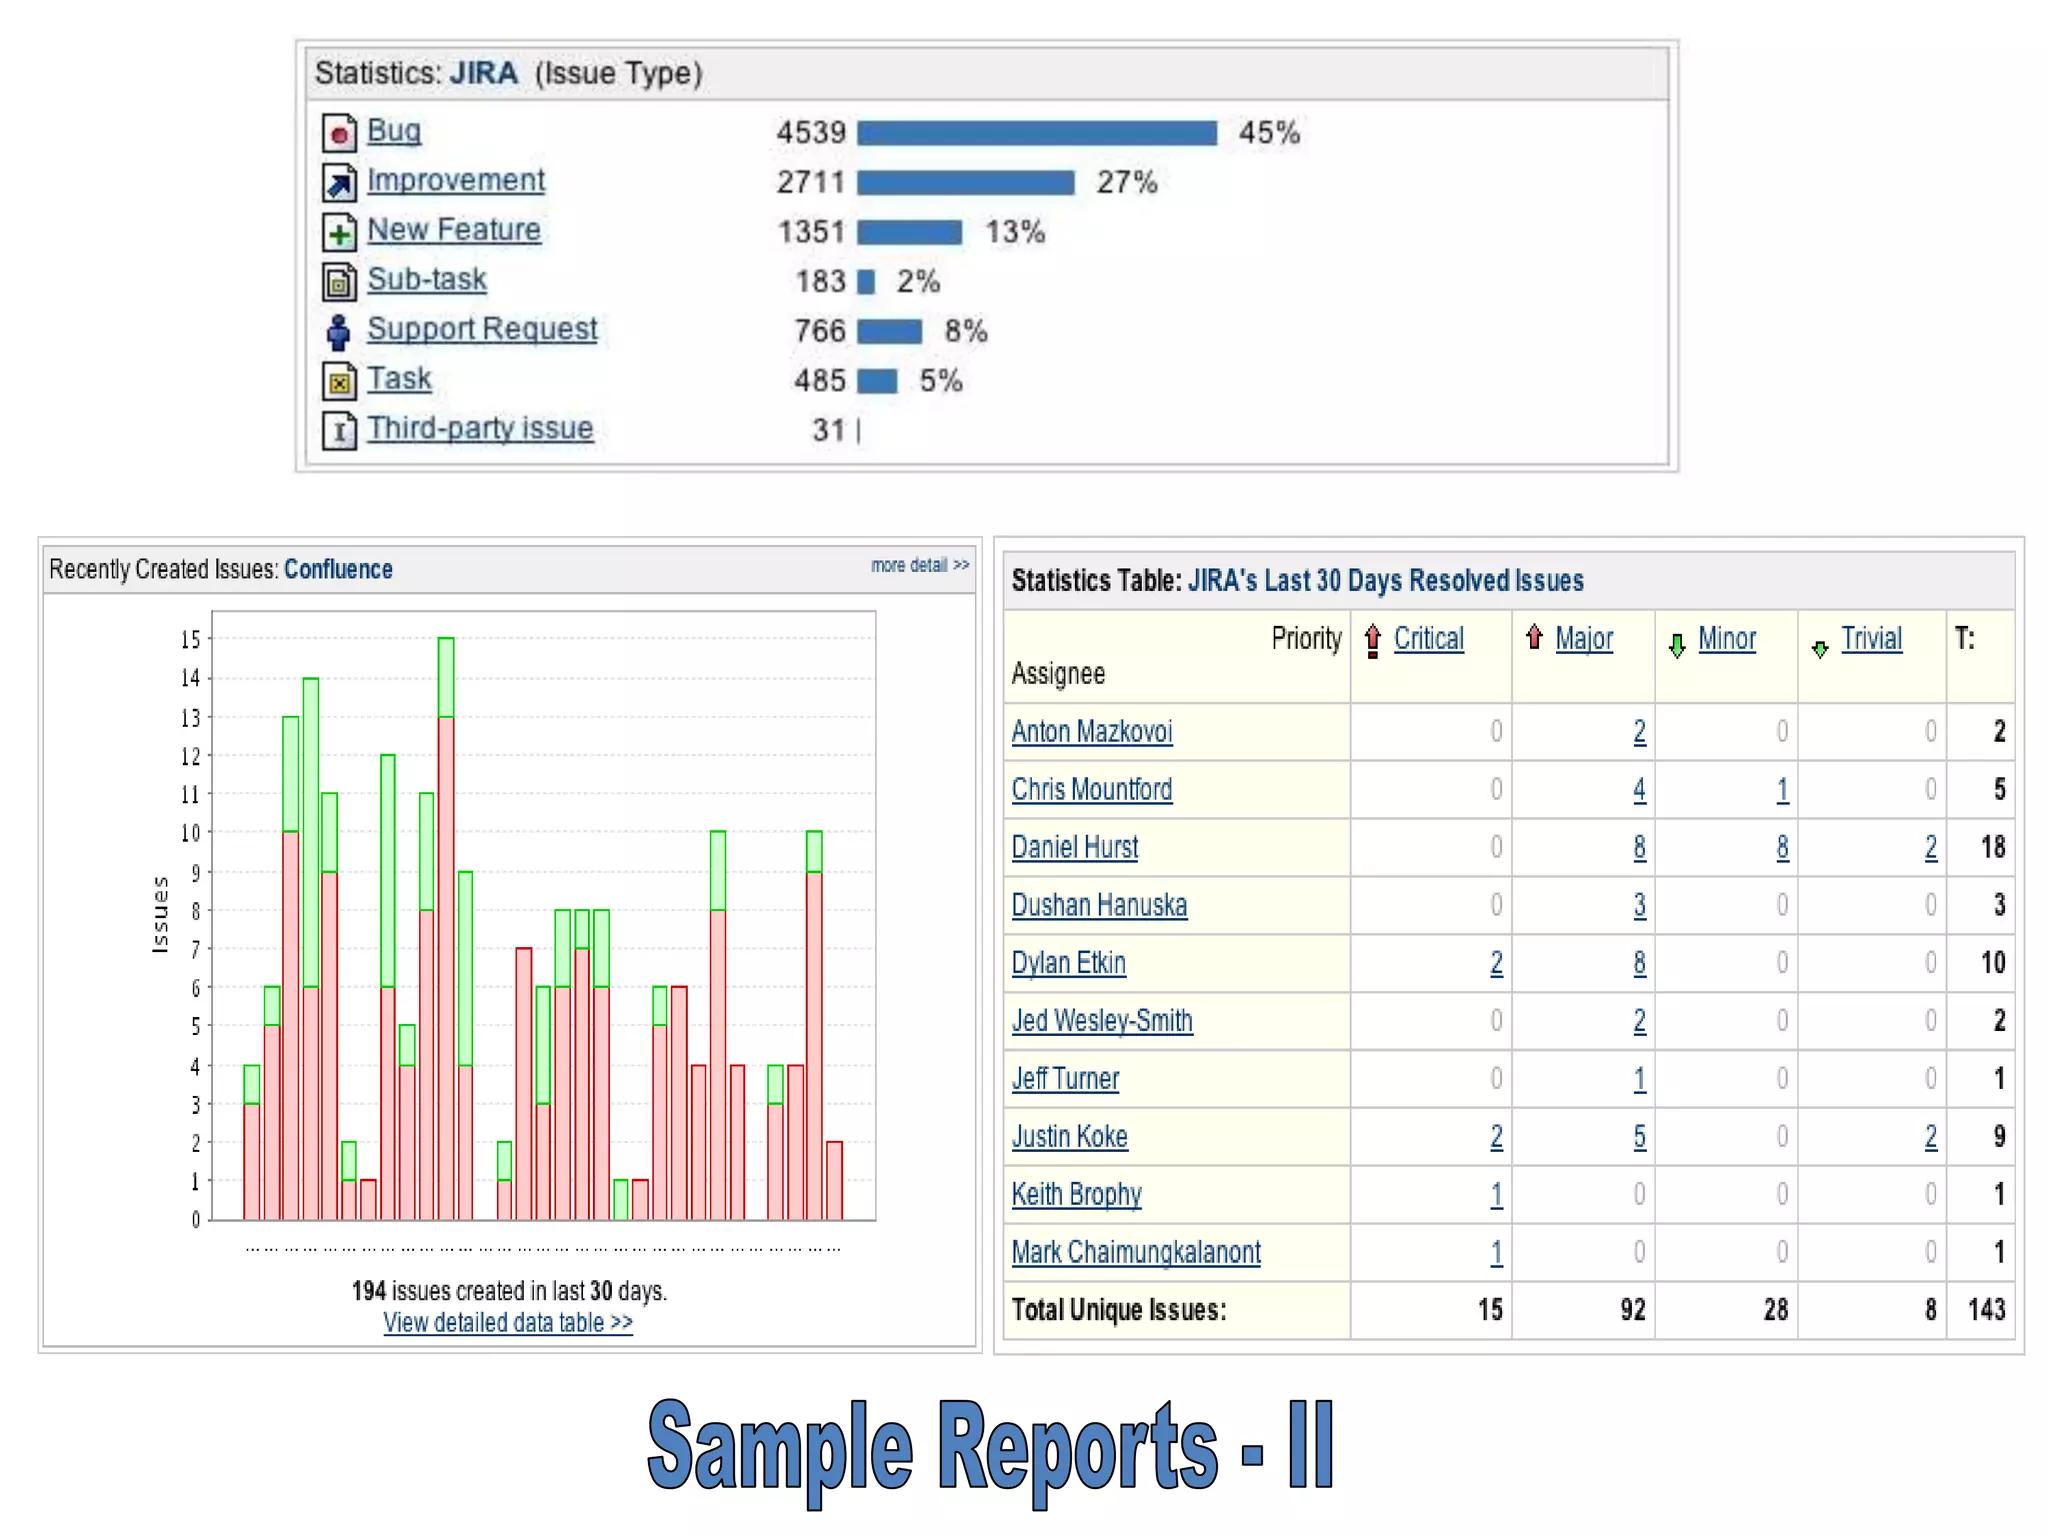The width and height of the screenshot is (2048, 1536).
Task: Open the Bug issue type link
Action: click(x=394, y=130)
